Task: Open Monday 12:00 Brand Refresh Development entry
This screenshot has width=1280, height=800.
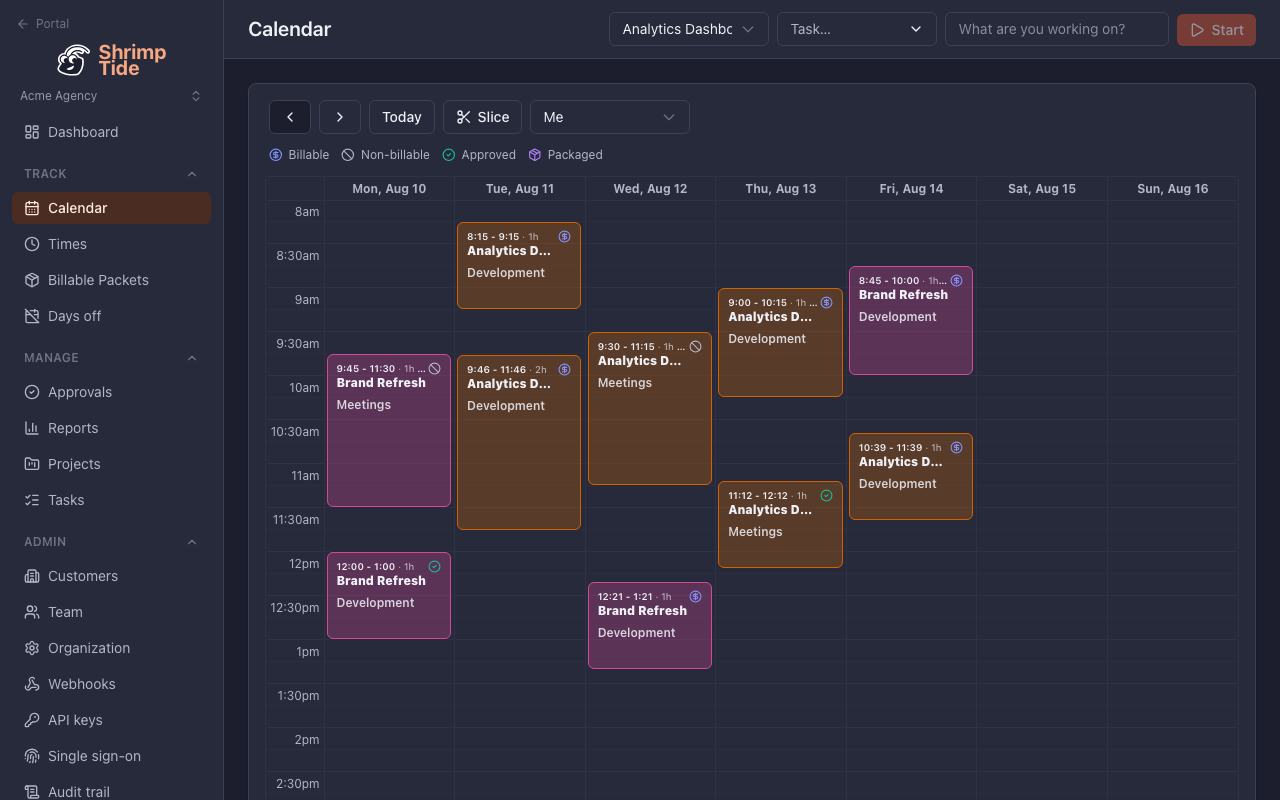Action: (389, 595)
